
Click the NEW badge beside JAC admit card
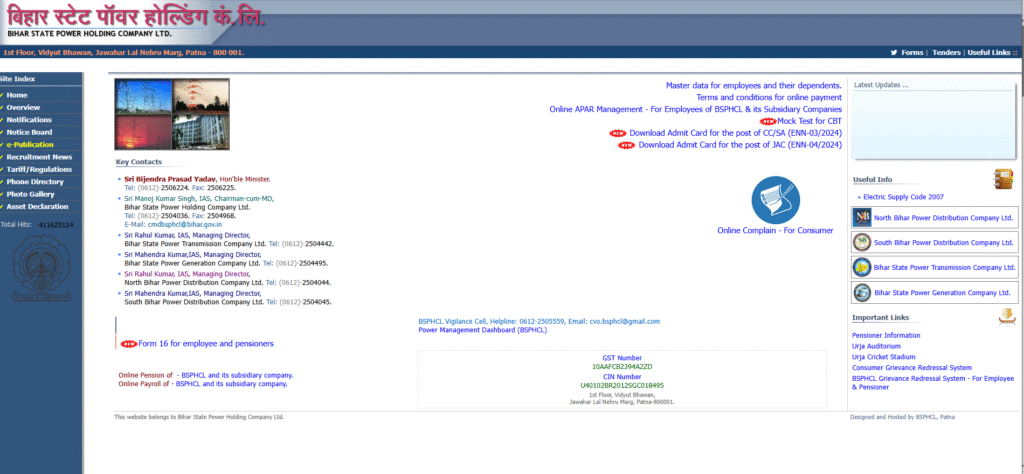click(x=627, y=146)
